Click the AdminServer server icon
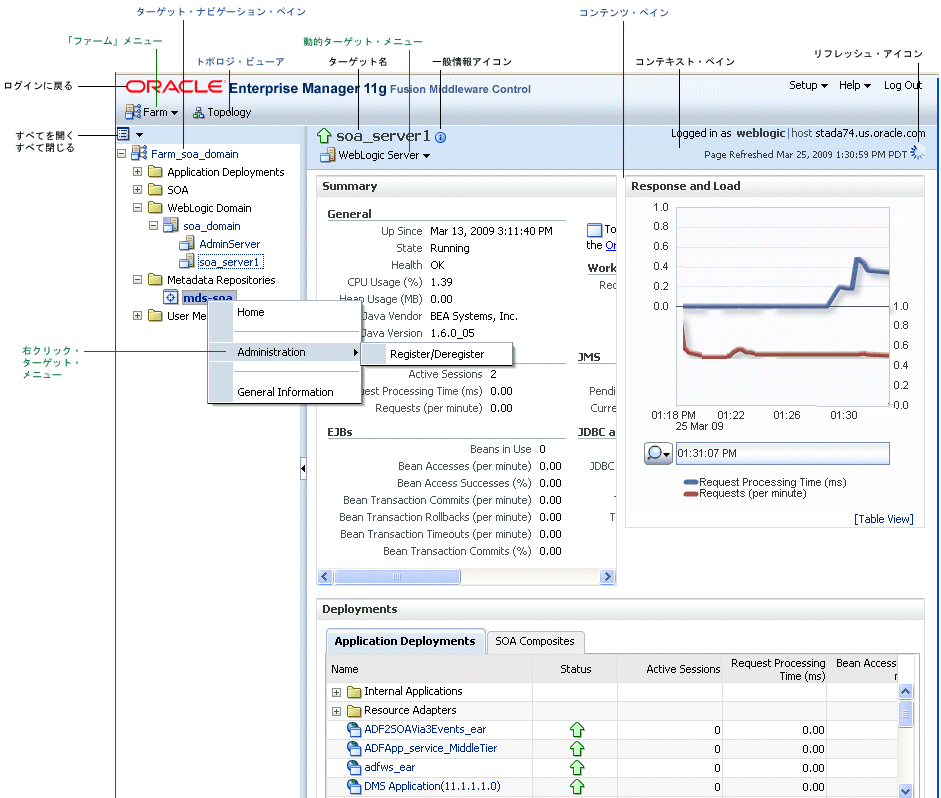The image size is (941, 798). tap(187, 243)
